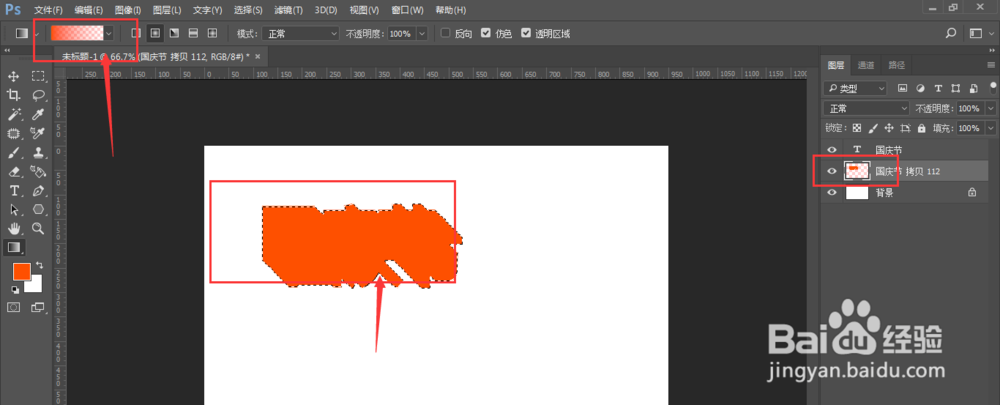Screen dimensions: 1000x405
Task: Open gradient picker dropdown arrow
Action: pos(109,33)
